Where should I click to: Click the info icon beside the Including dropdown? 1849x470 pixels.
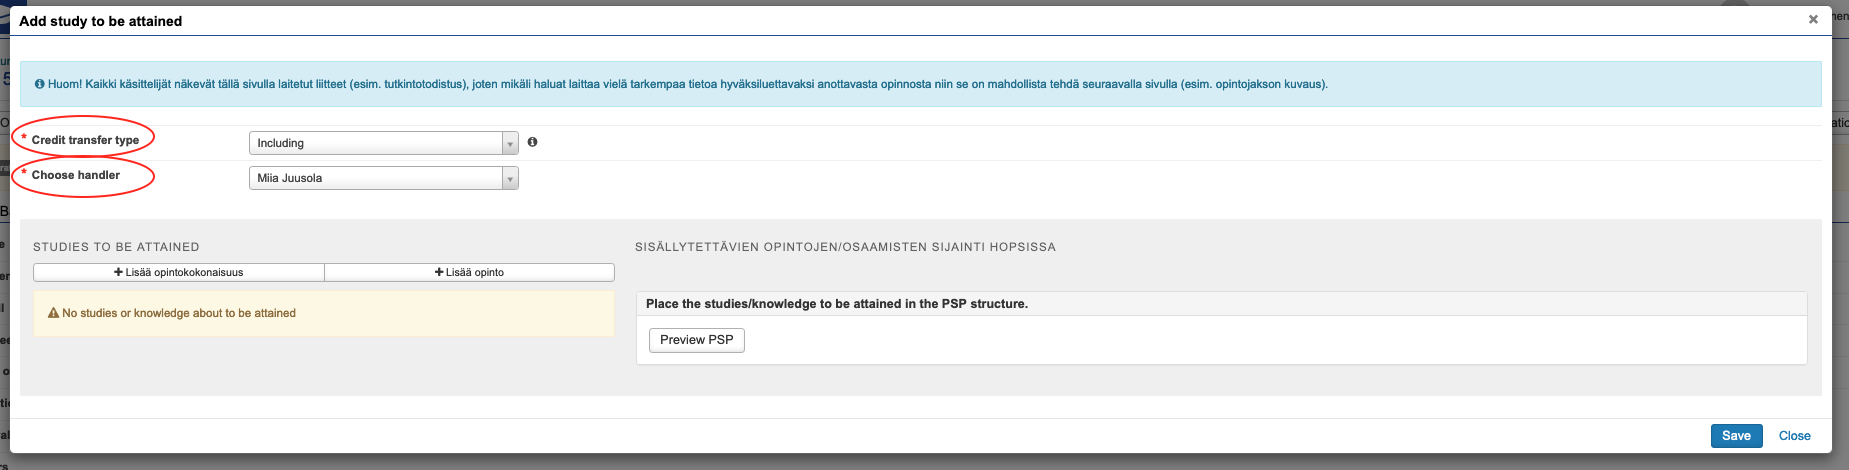pos(532,142)
